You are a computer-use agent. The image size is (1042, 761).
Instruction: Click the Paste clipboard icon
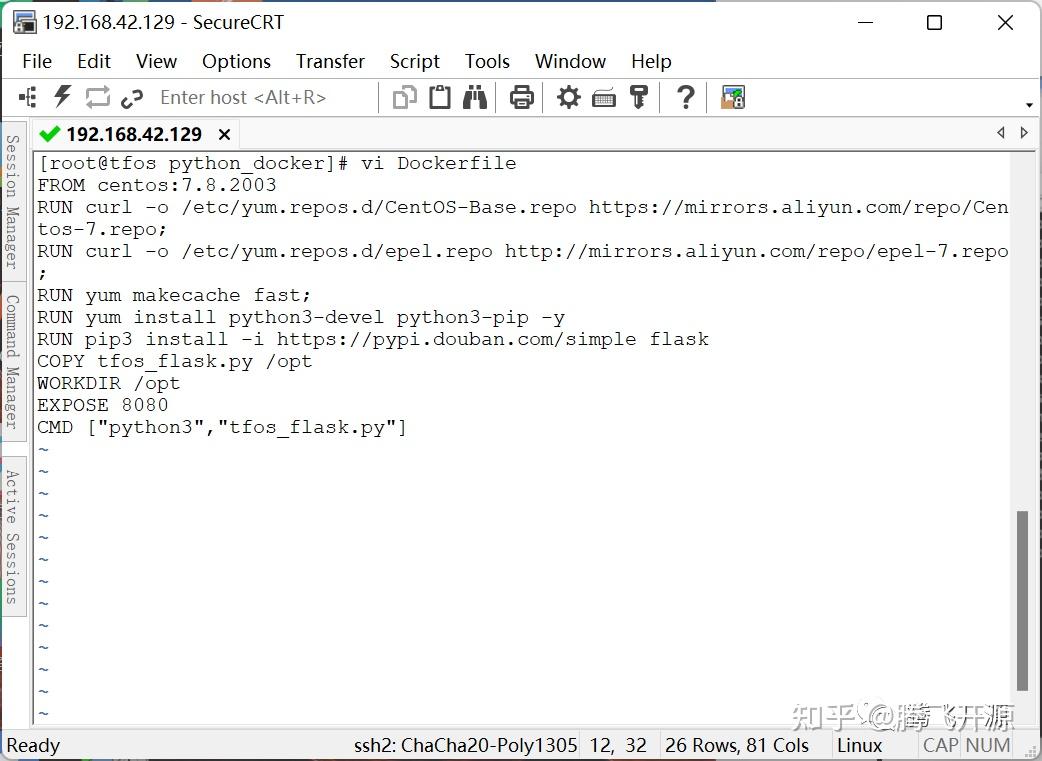point(440,97)
